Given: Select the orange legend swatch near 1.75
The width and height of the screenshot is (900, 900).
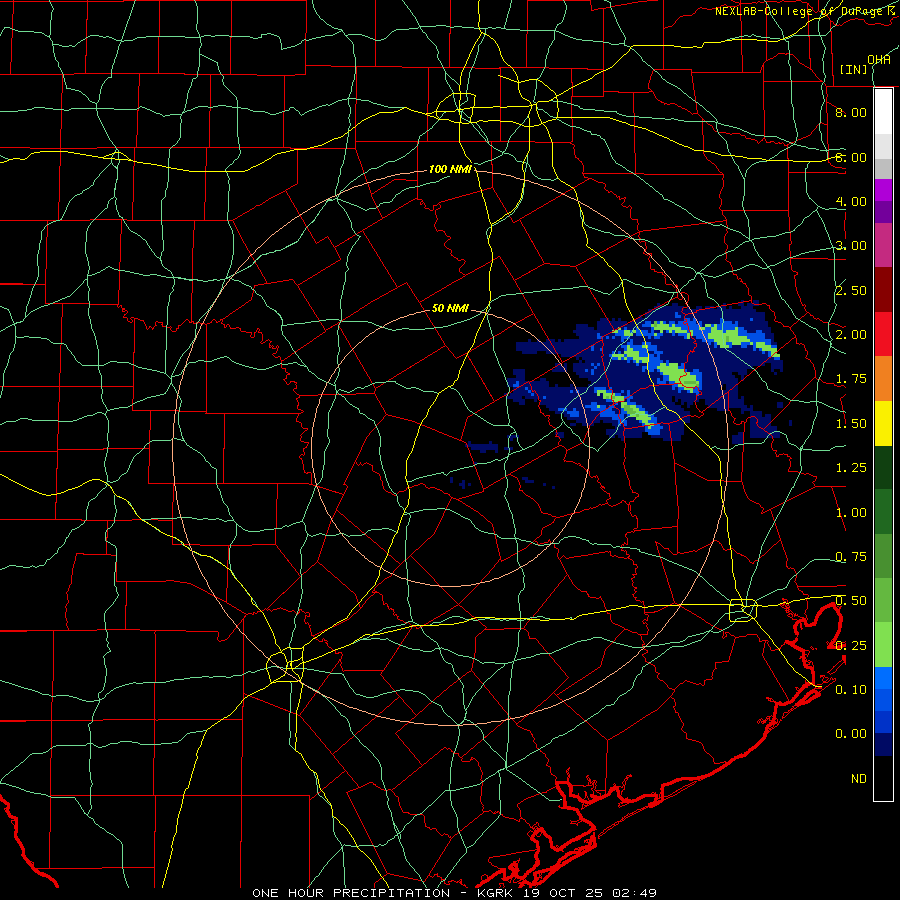Looking at the screenshot, I should coord(883,379).
